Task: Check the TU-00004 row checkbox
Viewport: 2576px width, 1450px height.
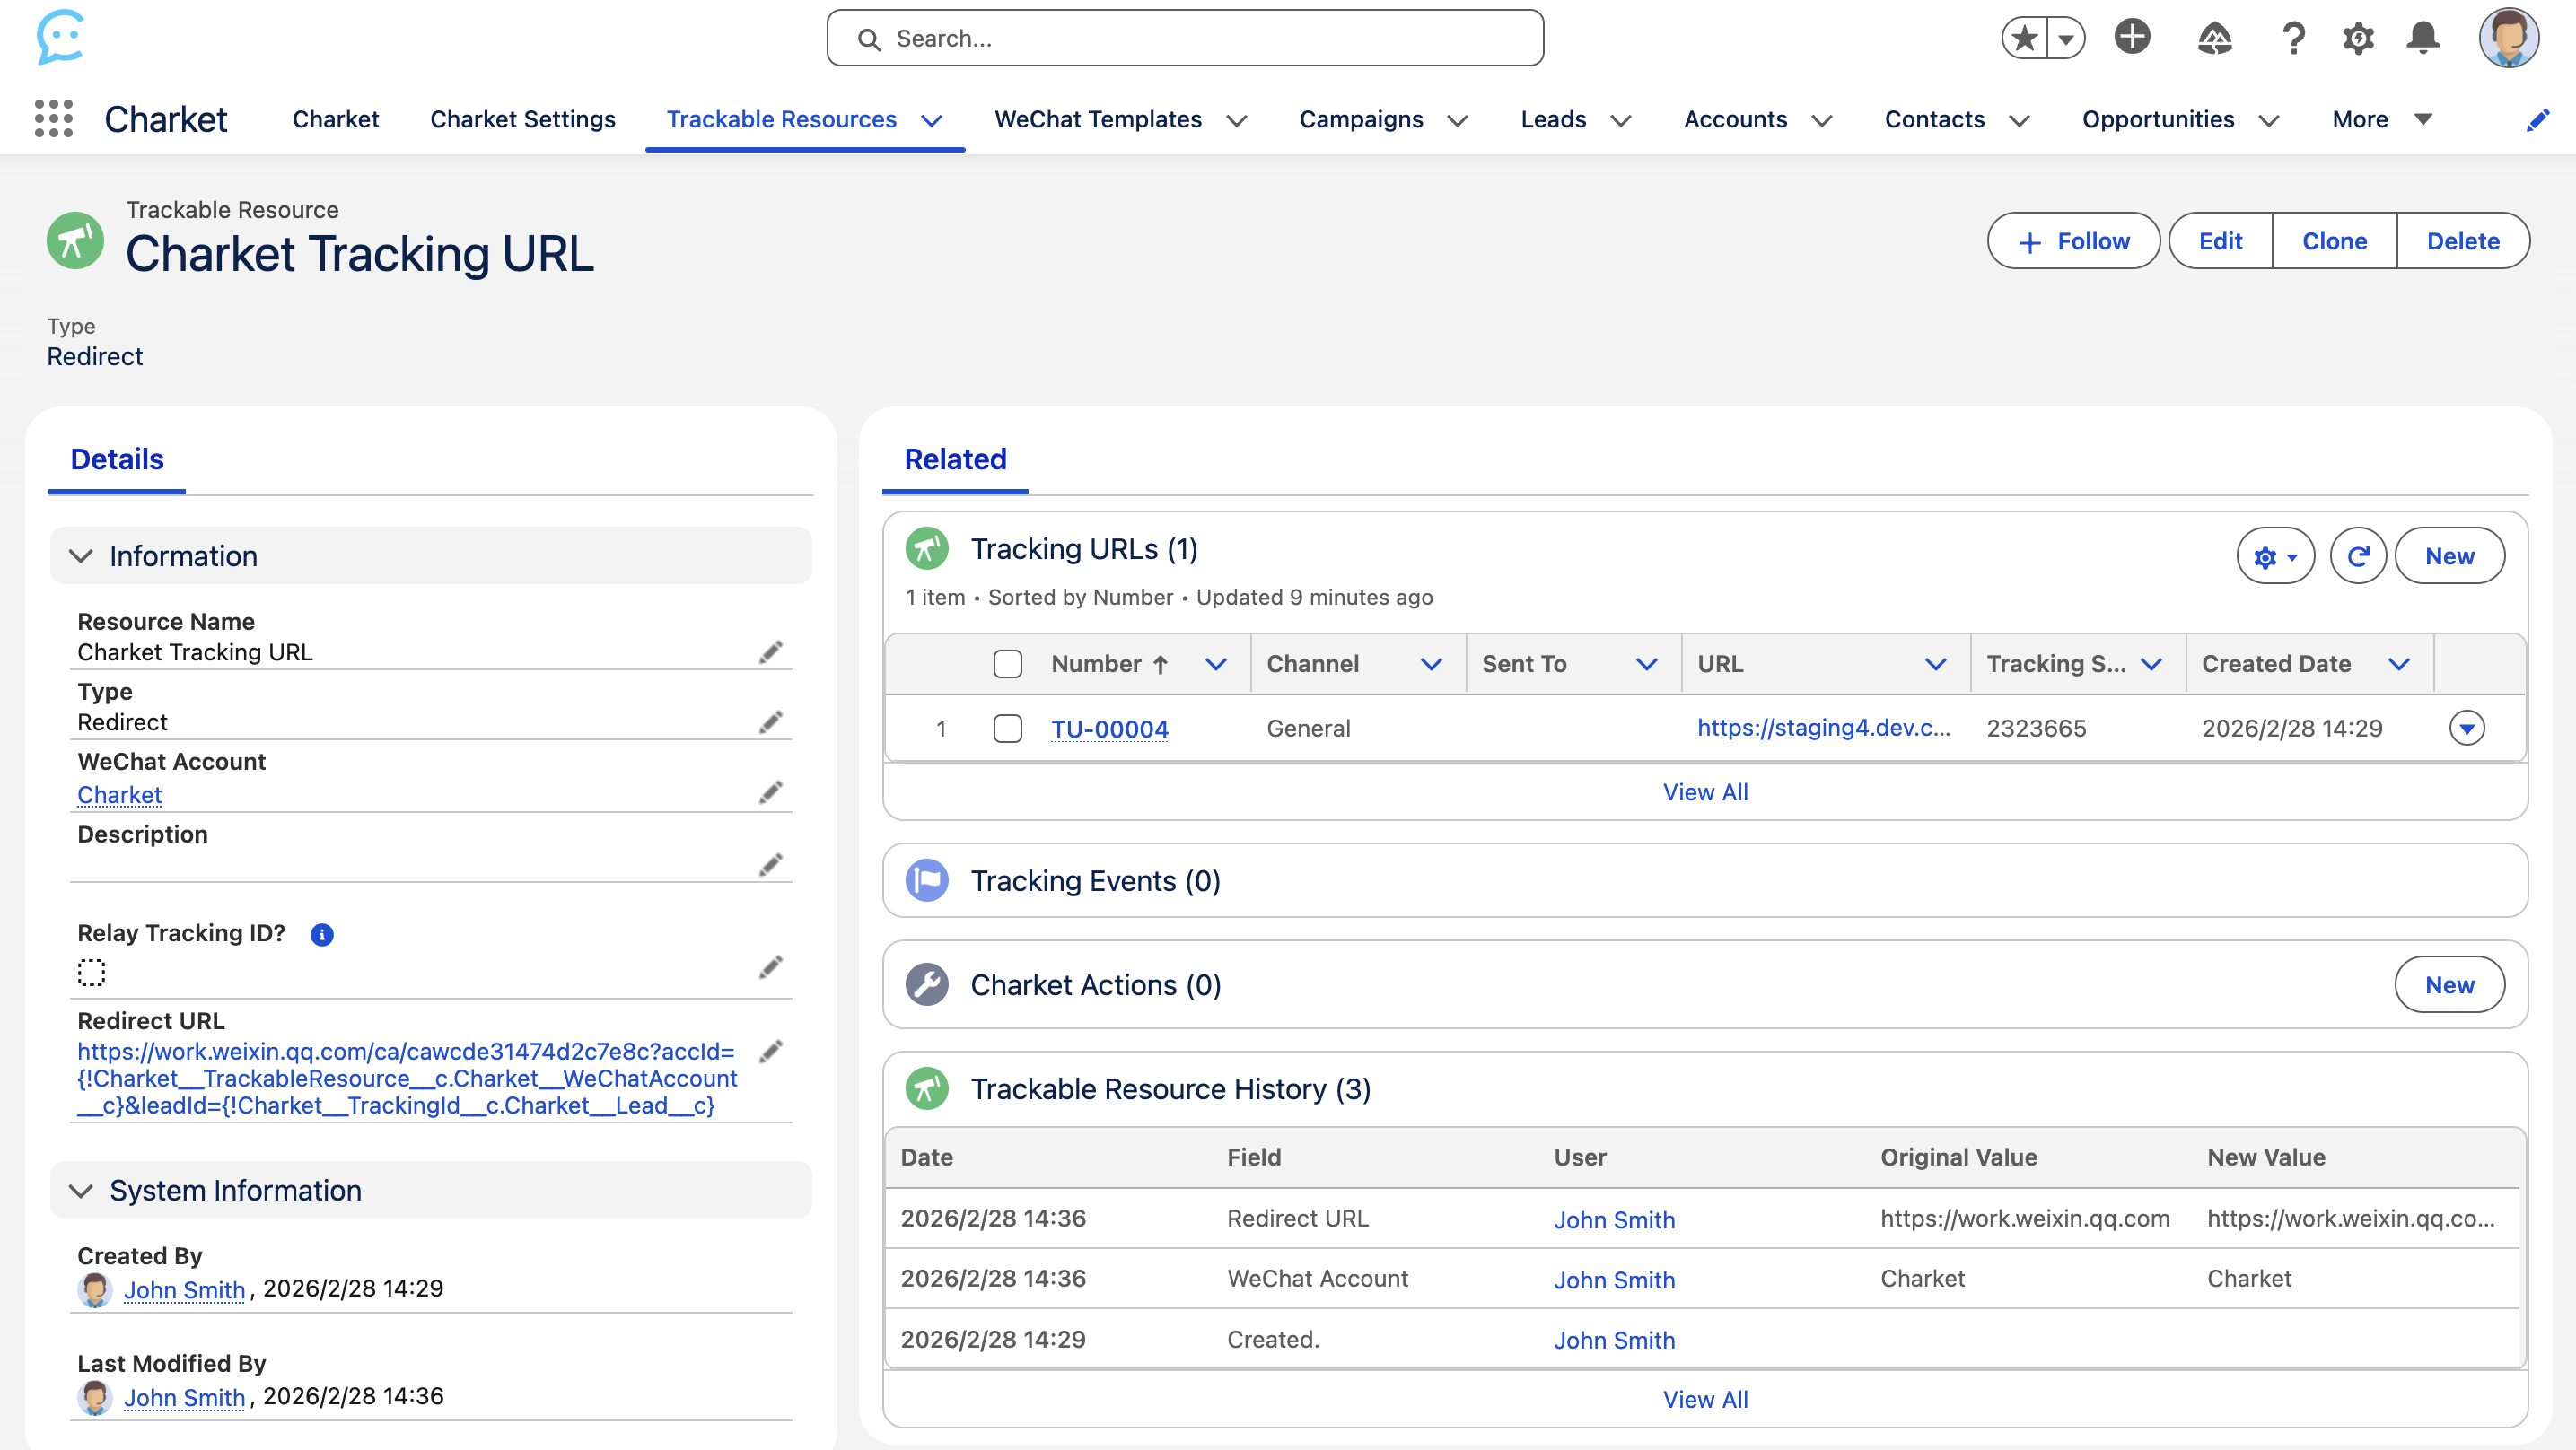Action: pyautogui.click(x=1007, y=728)
